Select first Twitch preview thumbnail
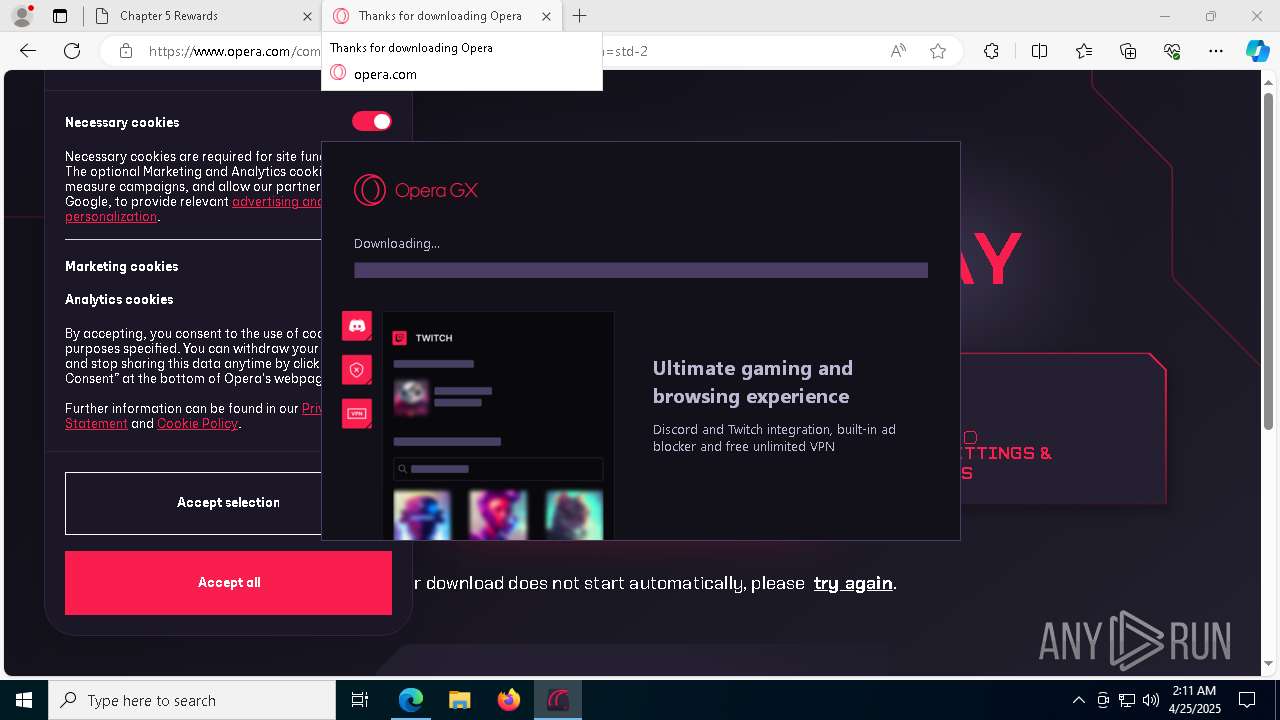The height and width of the screenshot is (720, 1280). (x=422, y=514)
